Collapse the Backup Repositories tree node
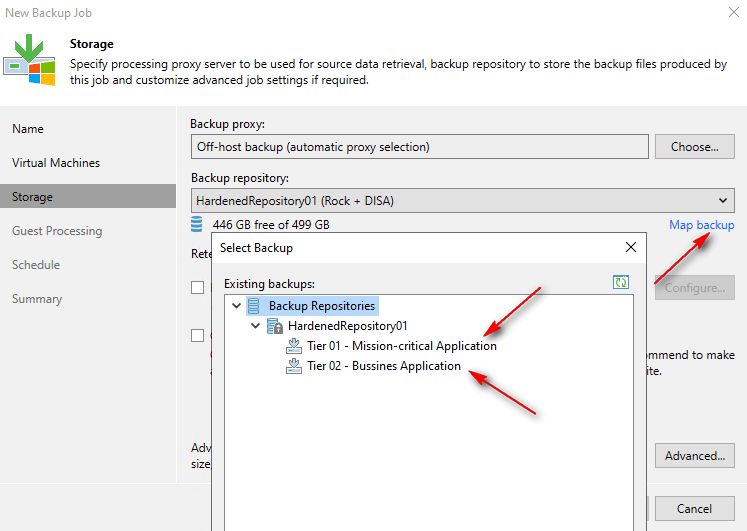This screenshot has width=747, height=531. pos(236,306)
